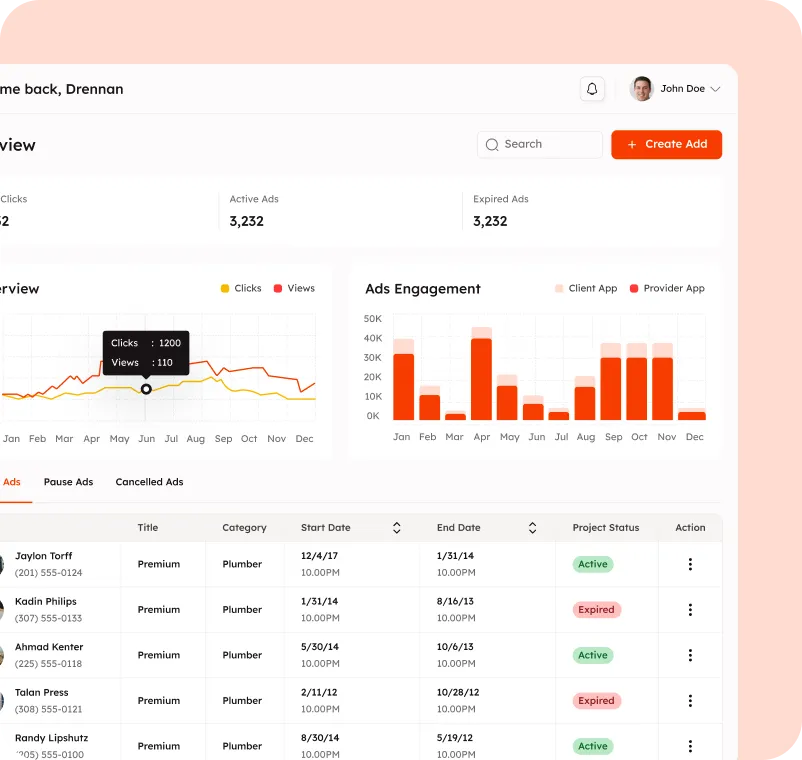Click John Doe's profile avatar
The height and width of the screenshot is (760, 802).
pyautogui.click(x=641, y=88)
